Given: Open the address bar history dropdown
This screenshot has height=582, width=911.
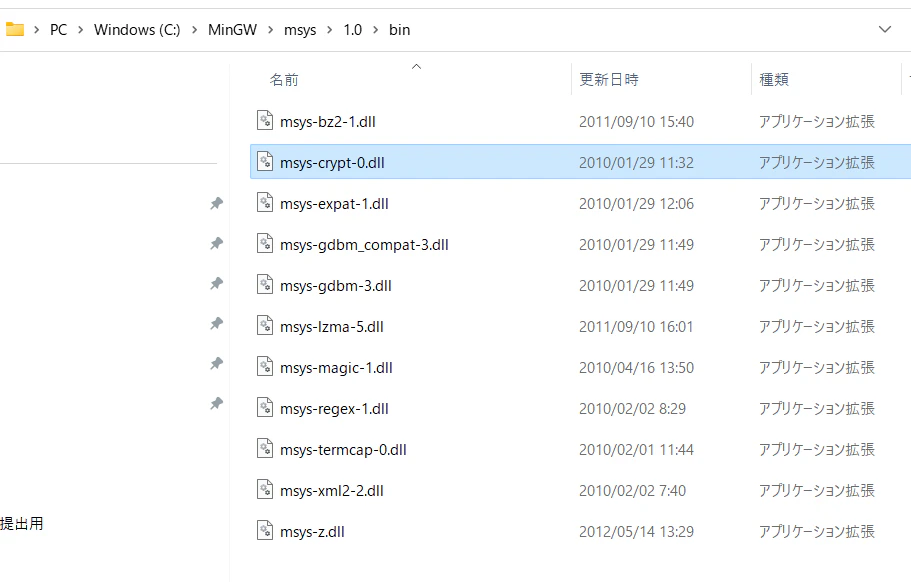Looking at the screenshot, I should 884,29.
